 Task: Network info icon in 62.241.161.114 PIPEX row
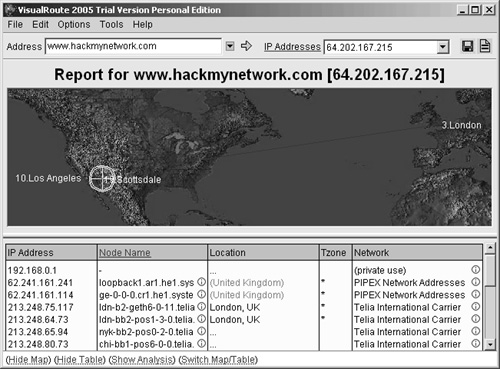point(476,294)
